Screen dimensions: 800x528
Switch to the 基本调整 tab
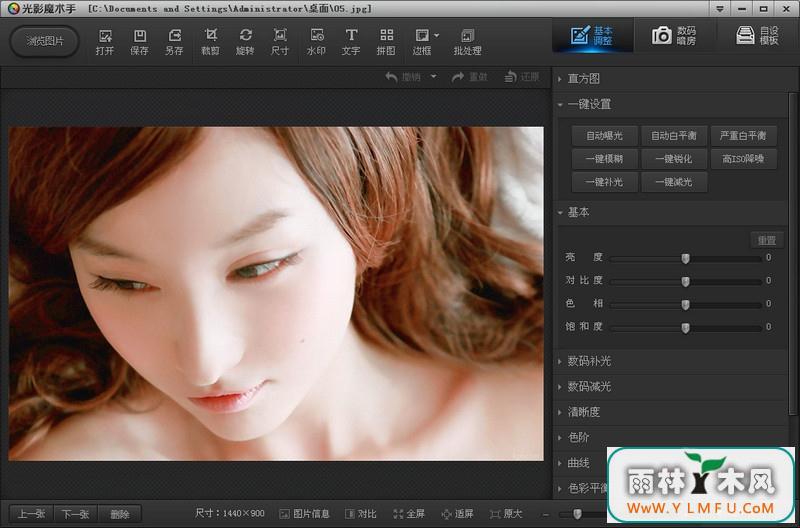(592, 36)
